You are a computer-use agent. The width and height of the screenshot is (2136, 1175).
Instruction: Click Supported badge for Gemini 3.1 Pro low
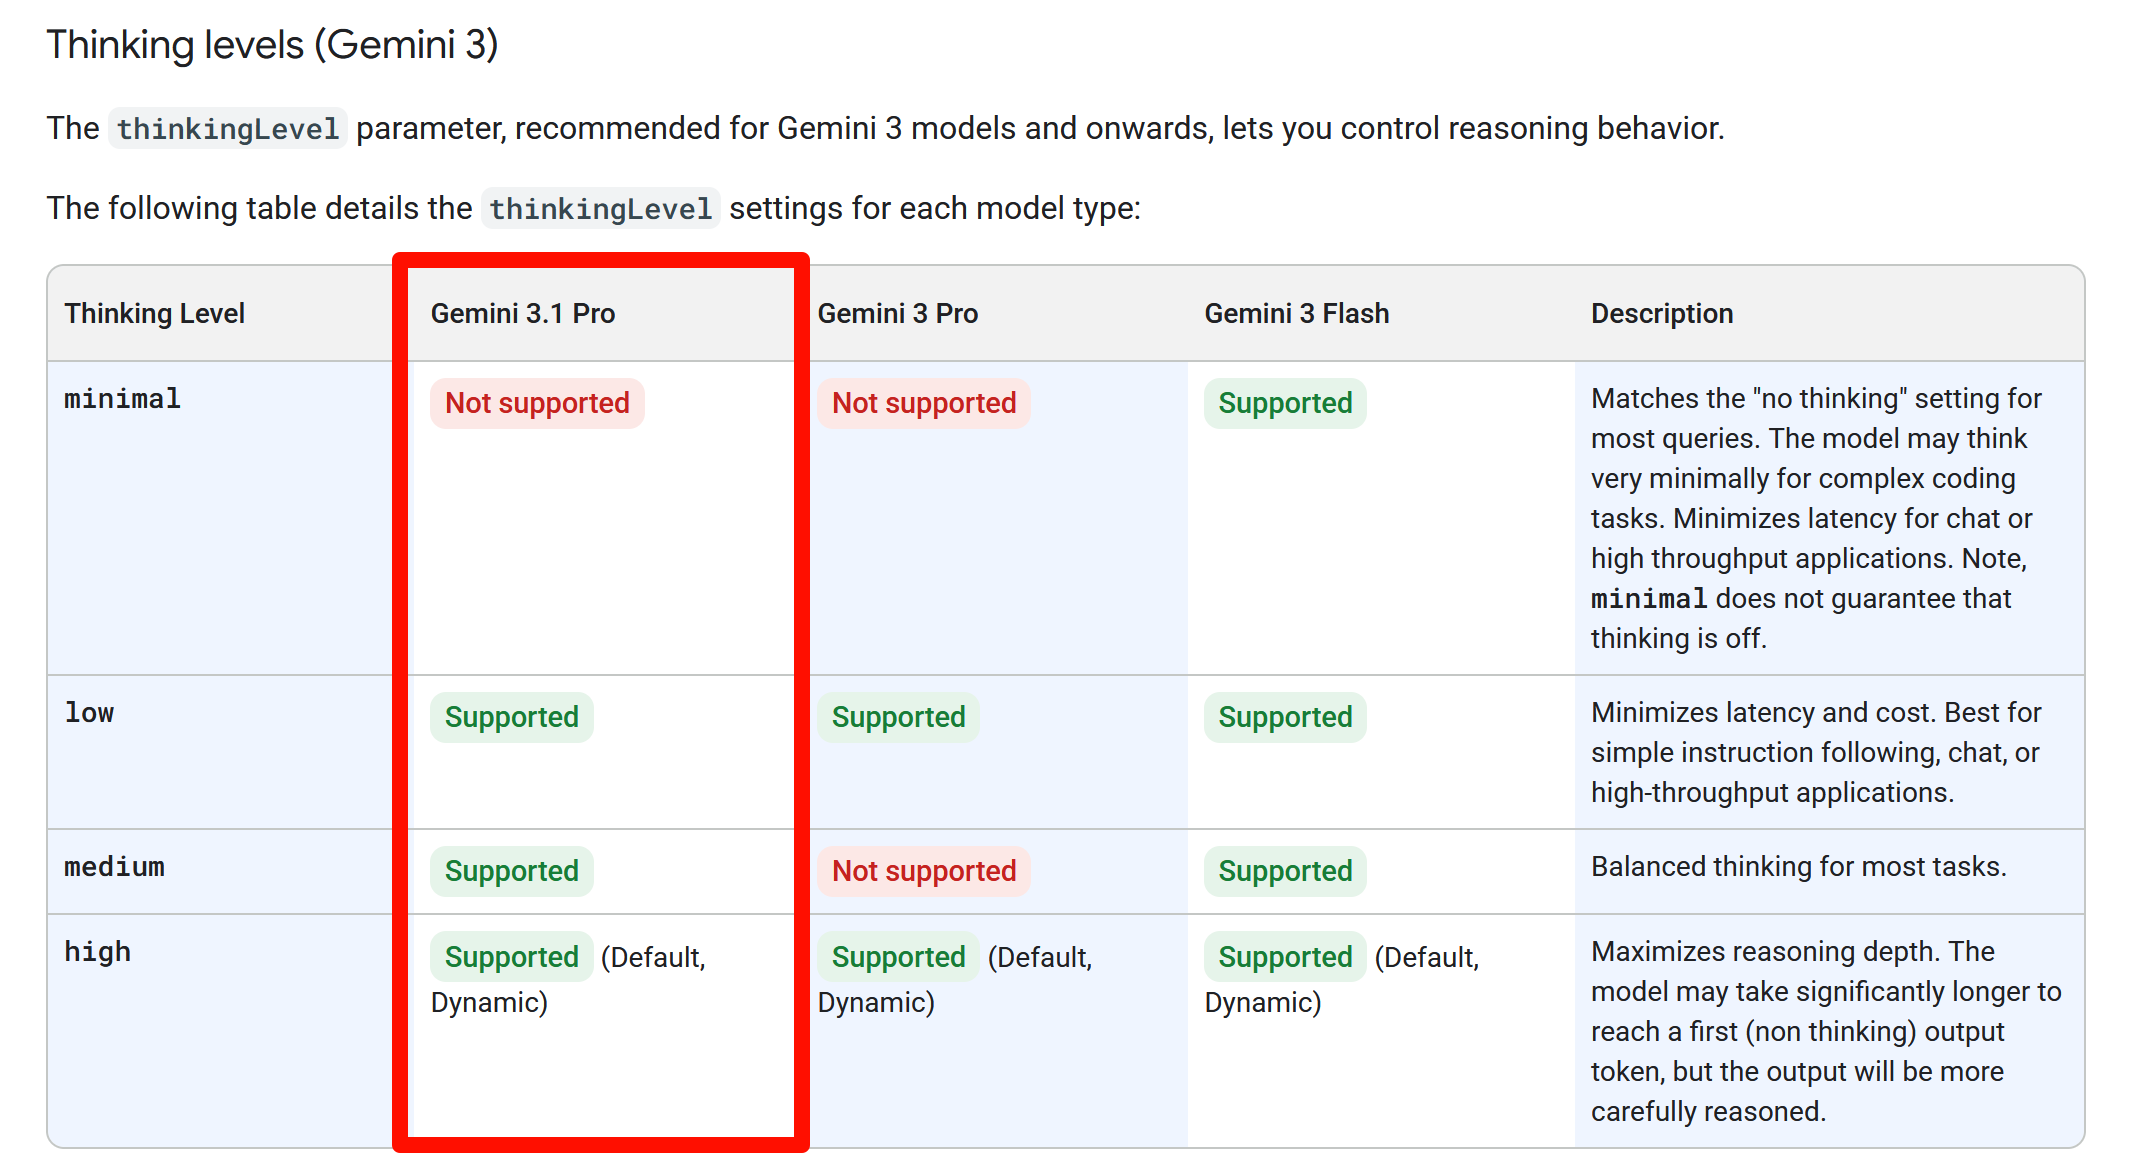pyautogui.click(x=511, y=717)
